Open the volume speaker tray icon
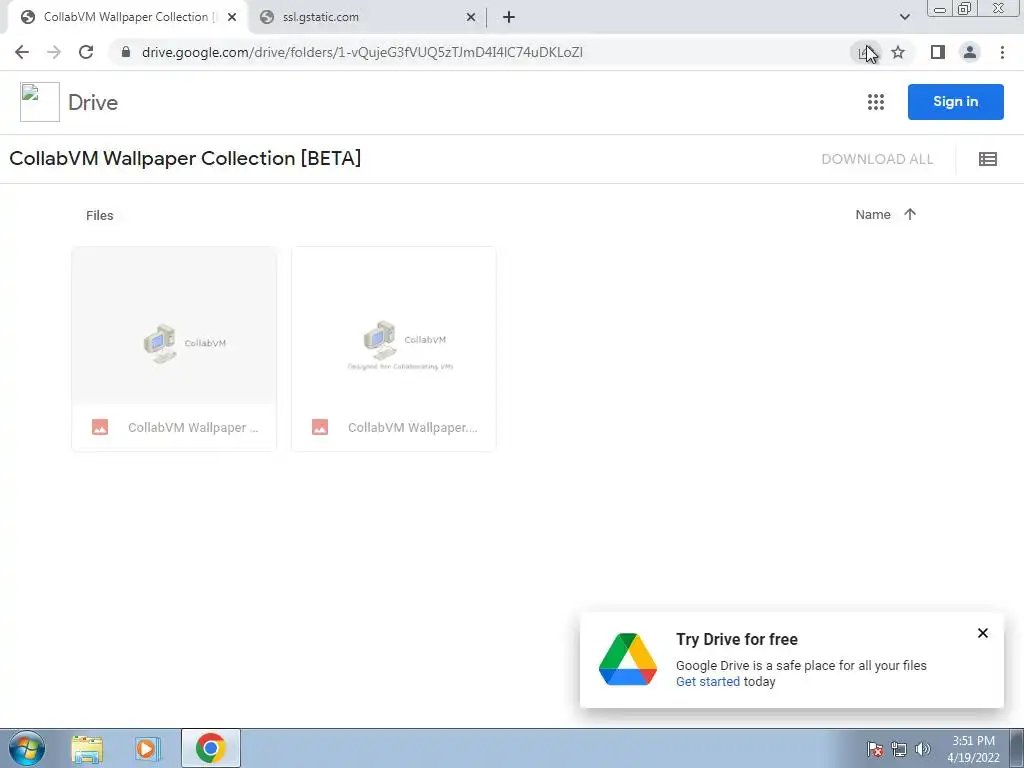 click(x=923, y=749)
